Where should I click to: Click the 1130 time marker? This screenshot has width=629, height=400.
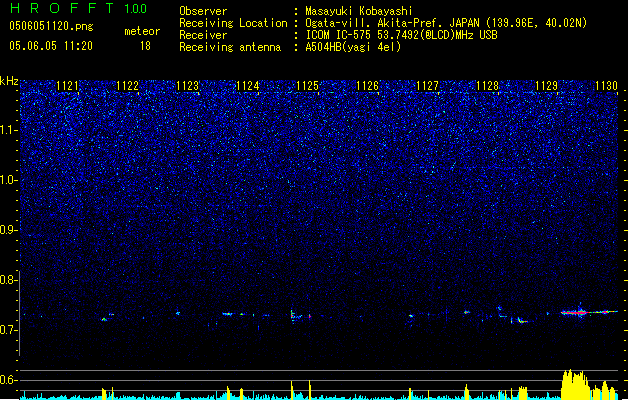click(x=607, y=86)
